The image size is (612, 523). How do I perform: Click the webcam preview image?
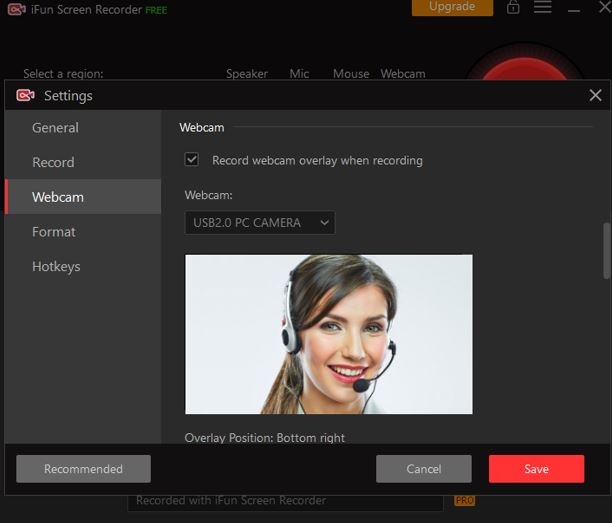(329, 334)
